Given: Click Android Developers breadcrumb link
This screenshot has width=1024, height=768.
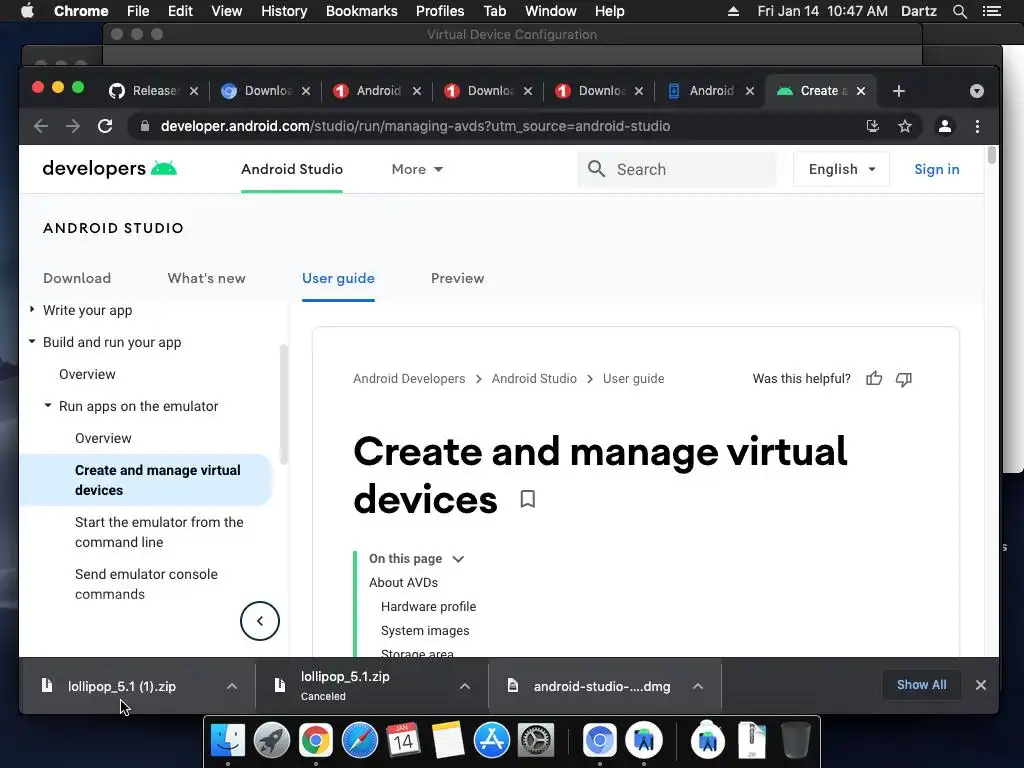Looking at the screenshot, I should pyautogui.click(x=409, y=379).
